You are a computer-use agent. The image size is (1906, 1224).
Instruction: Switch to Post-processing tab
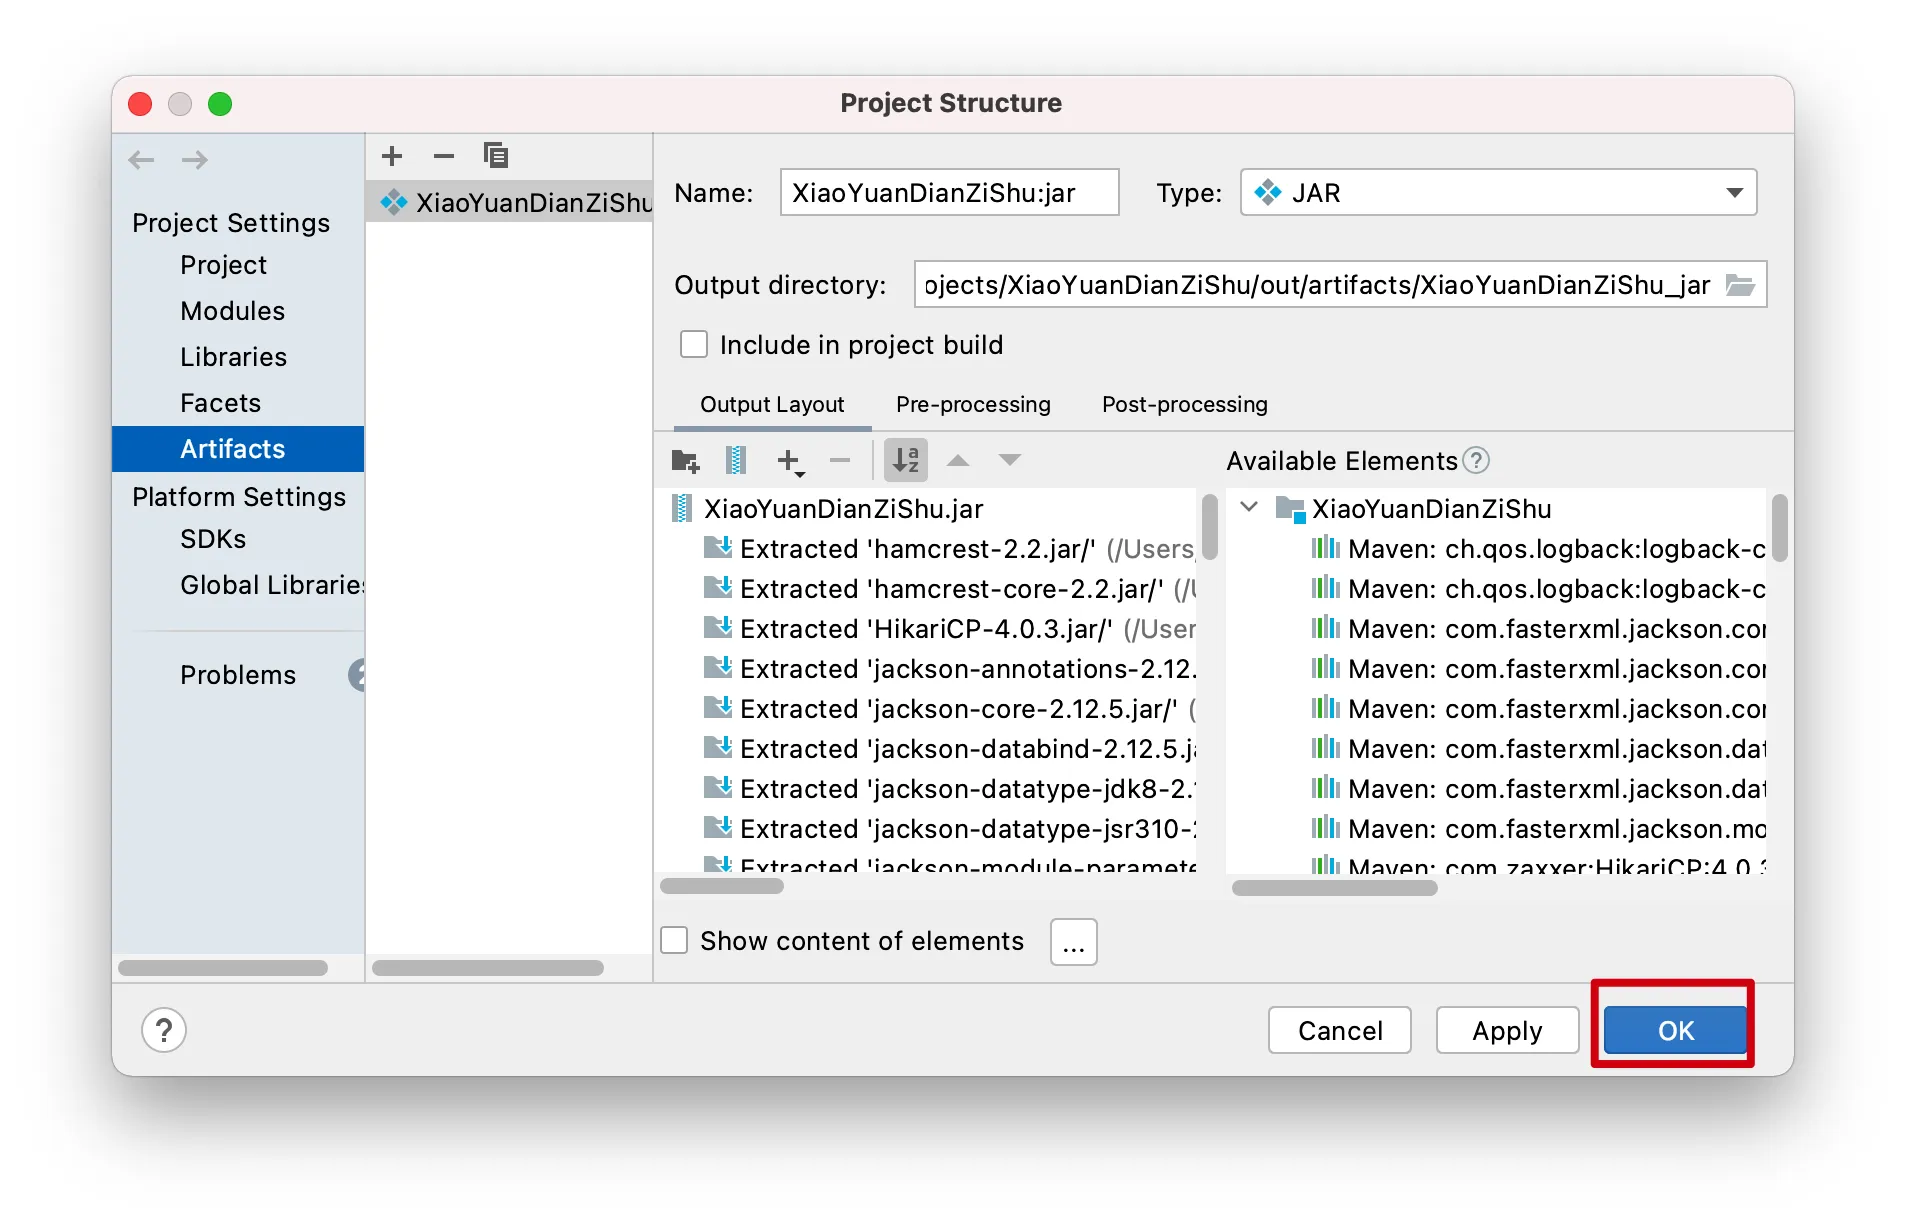click(1185, 404)
